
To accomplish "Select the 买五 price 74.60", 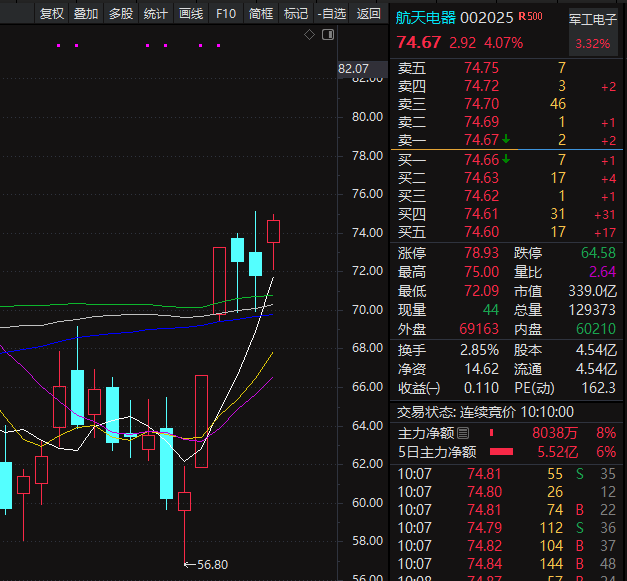I will pyautogui.click(x=481, y=232).
